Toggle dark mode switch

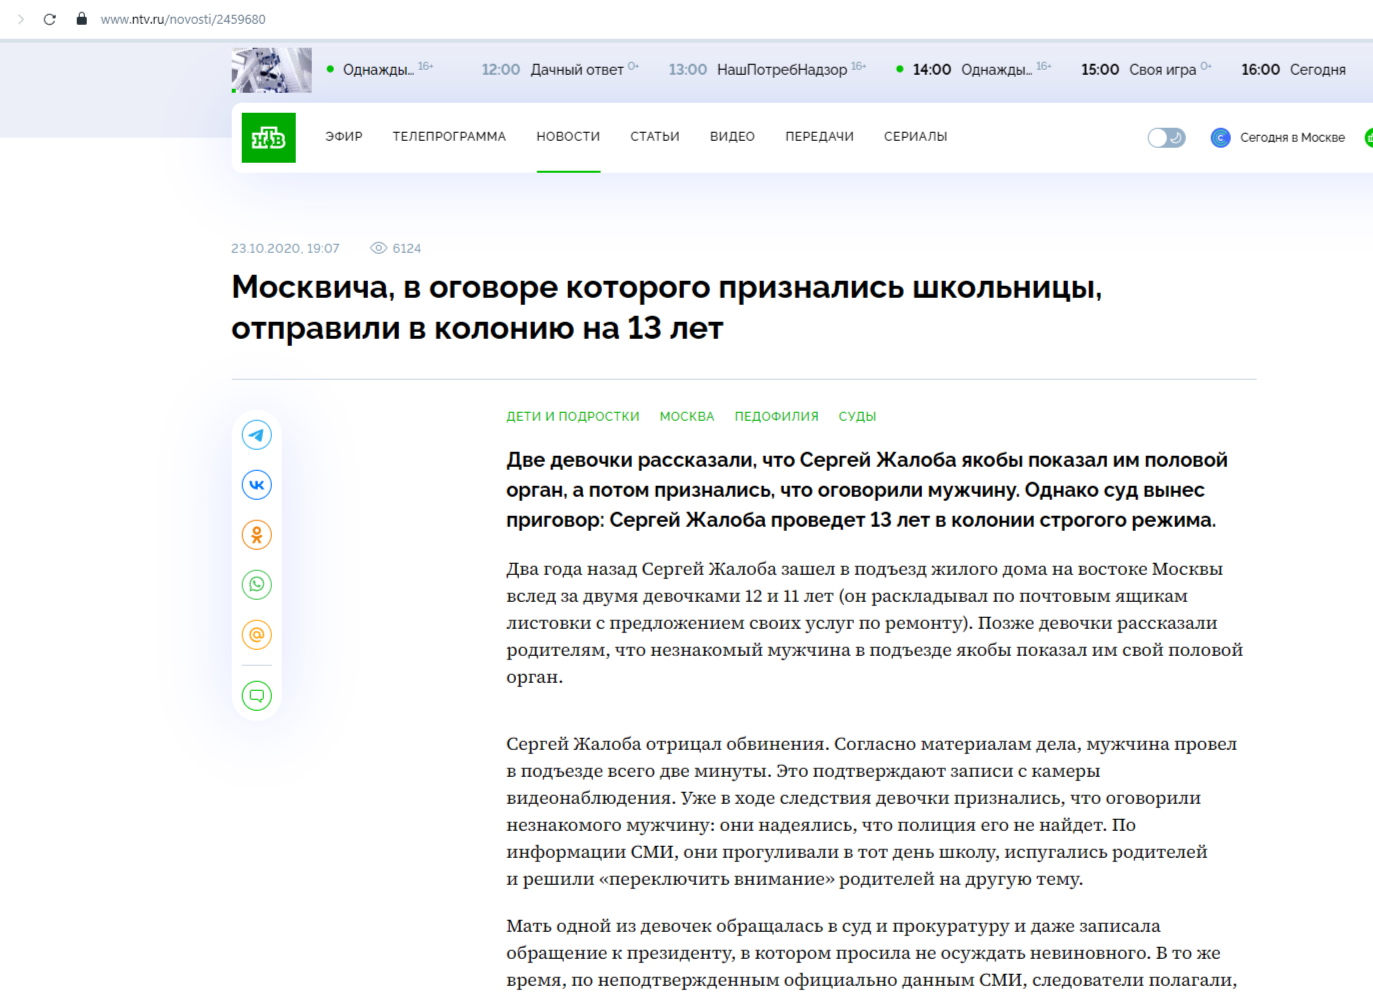1166,137
